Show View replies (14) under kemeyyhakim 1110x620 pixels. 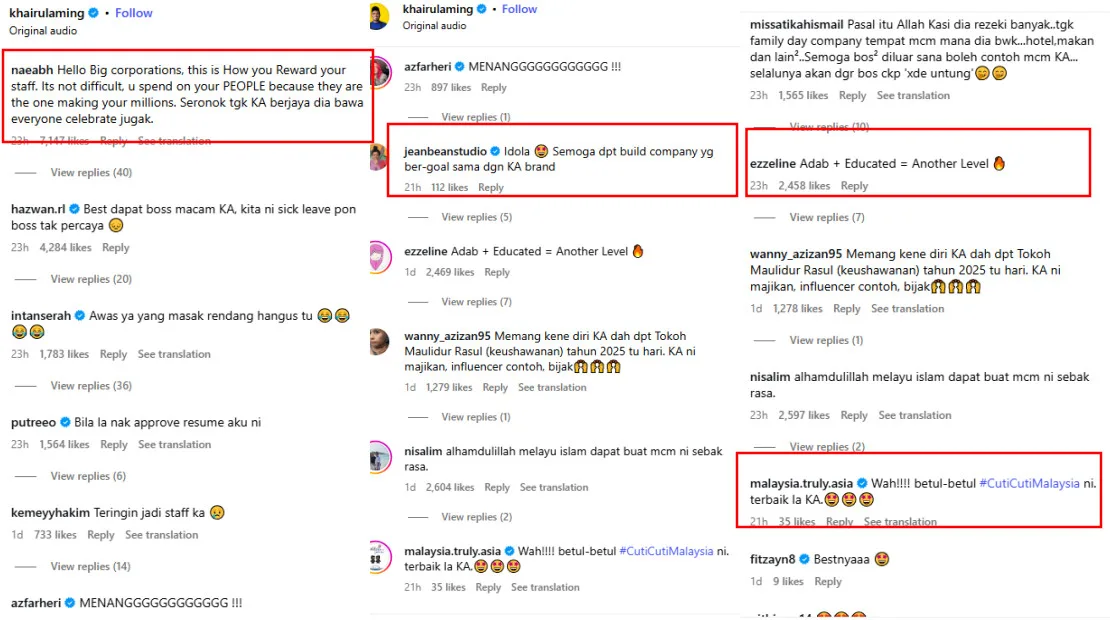click(91, 567)
